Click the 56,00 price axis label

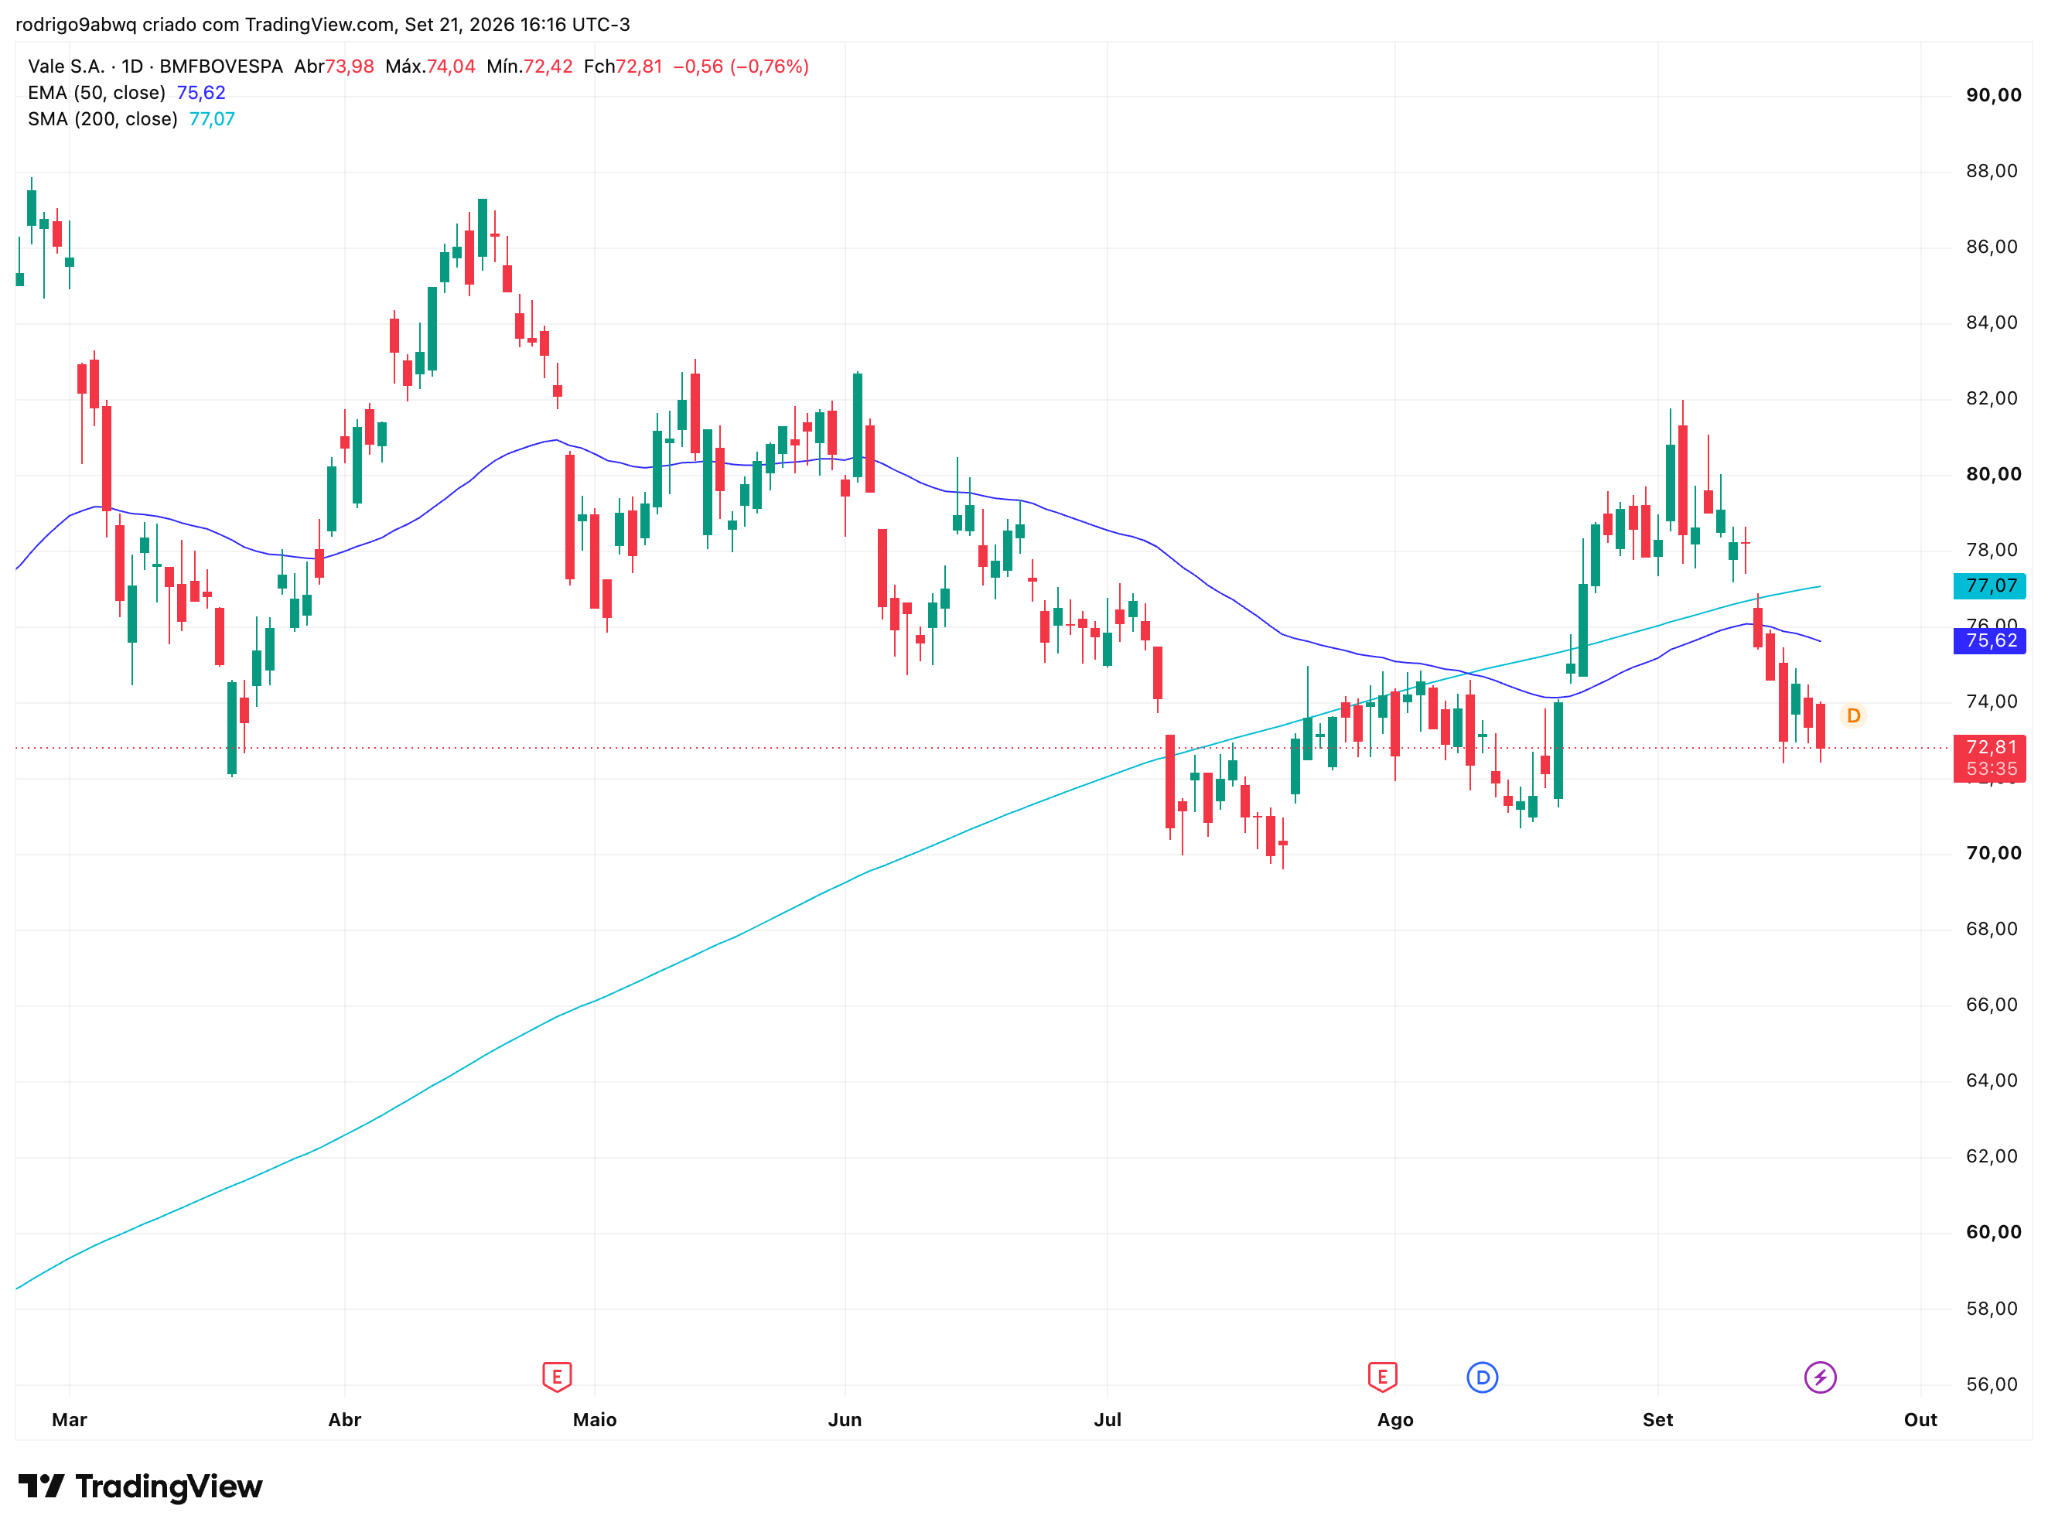pos(1992,1384)
